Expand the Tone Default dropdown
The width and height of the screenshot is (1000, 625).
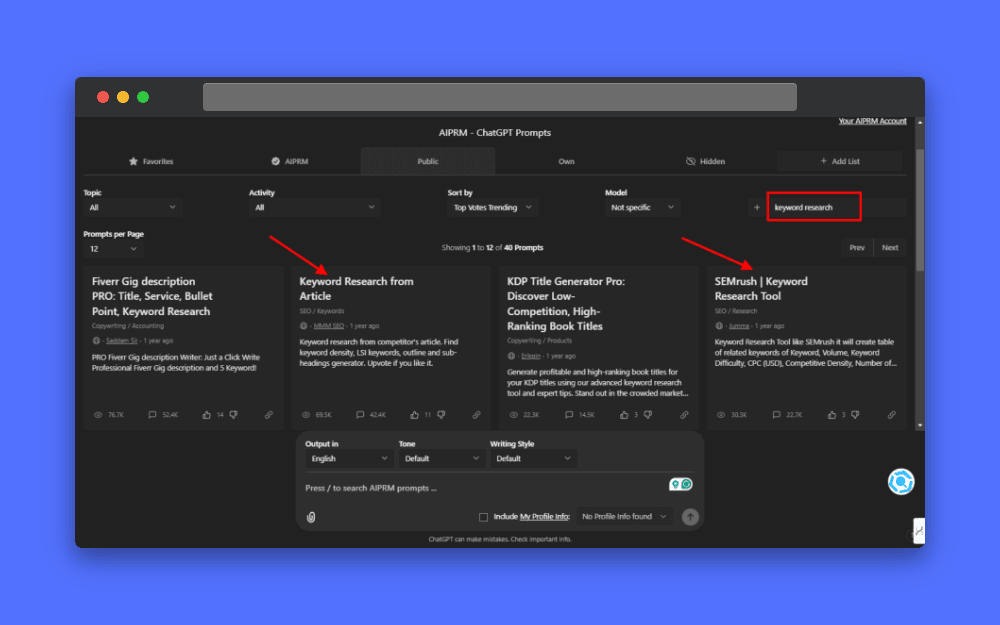click(441, 459)
